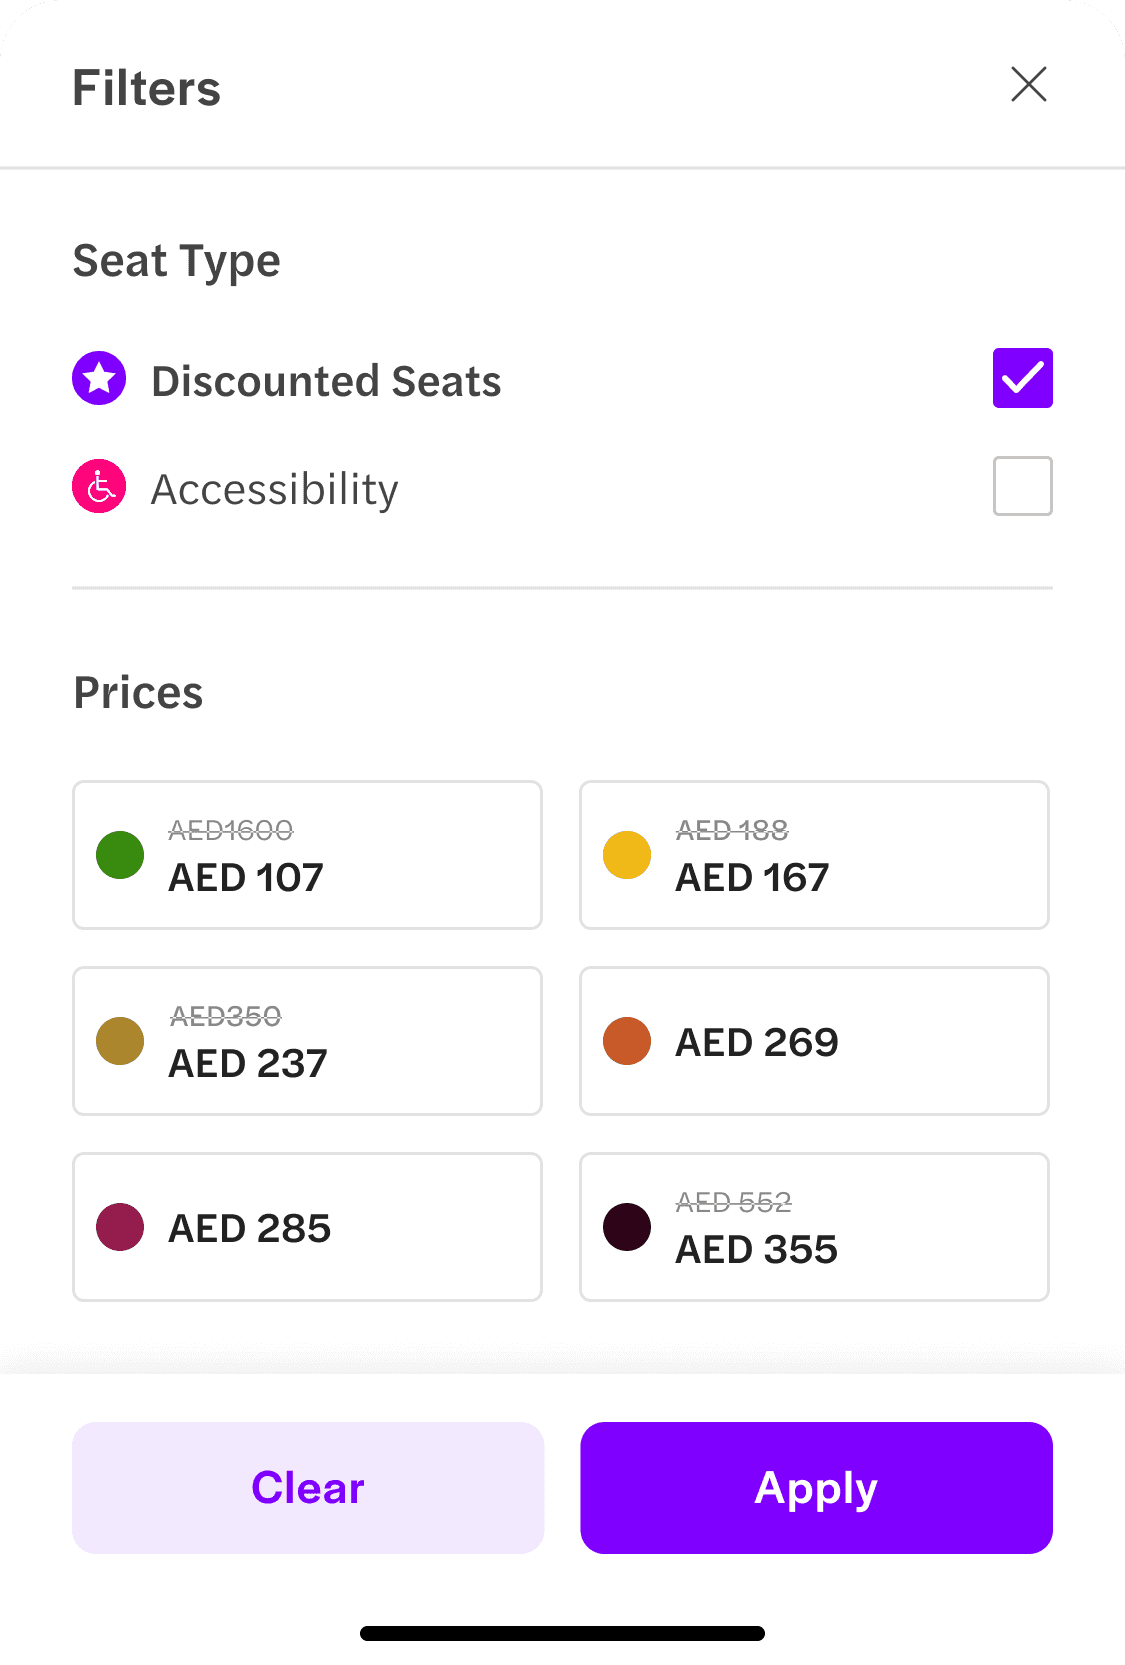Click the pink wheelchair Accessibility icon
Screen dimensions: 1125x1665
point(99,487)
